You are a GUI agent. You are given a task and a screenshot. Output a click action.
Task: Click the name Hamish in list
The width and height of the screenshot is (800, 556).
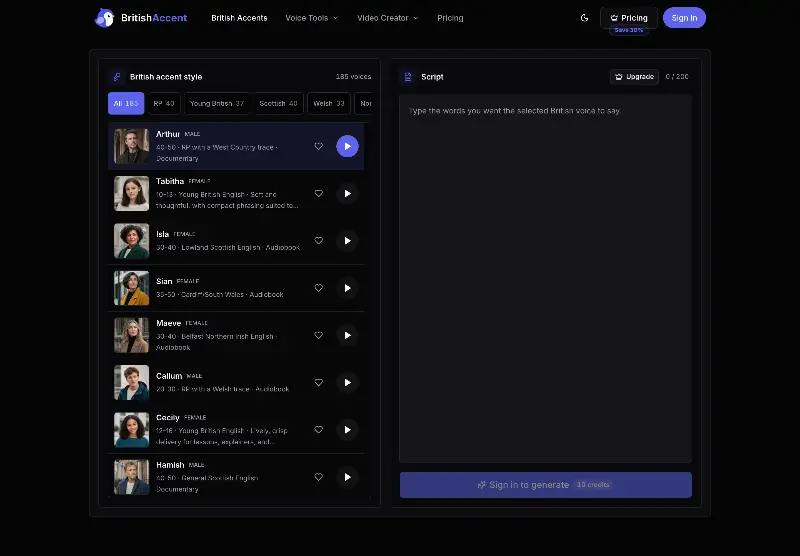tap(170, 465)
